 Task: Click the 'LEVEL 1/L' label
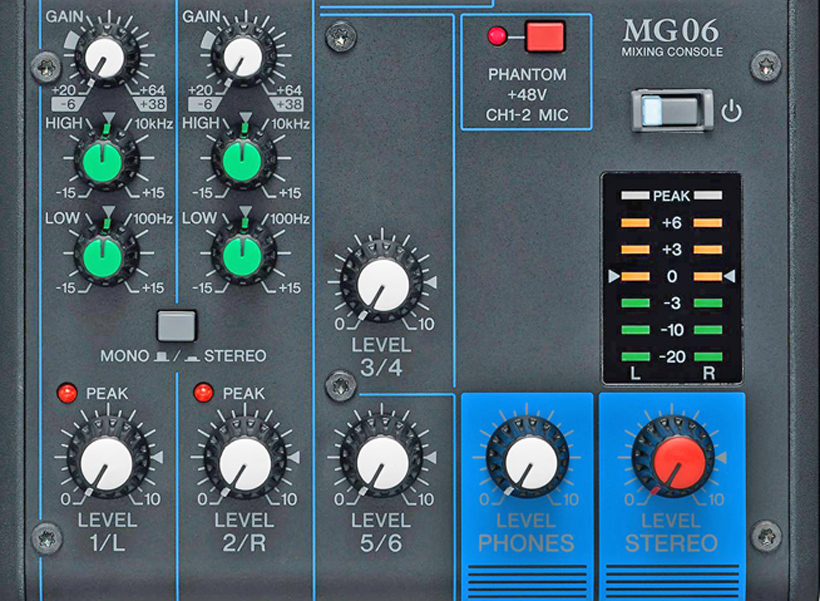108,532
